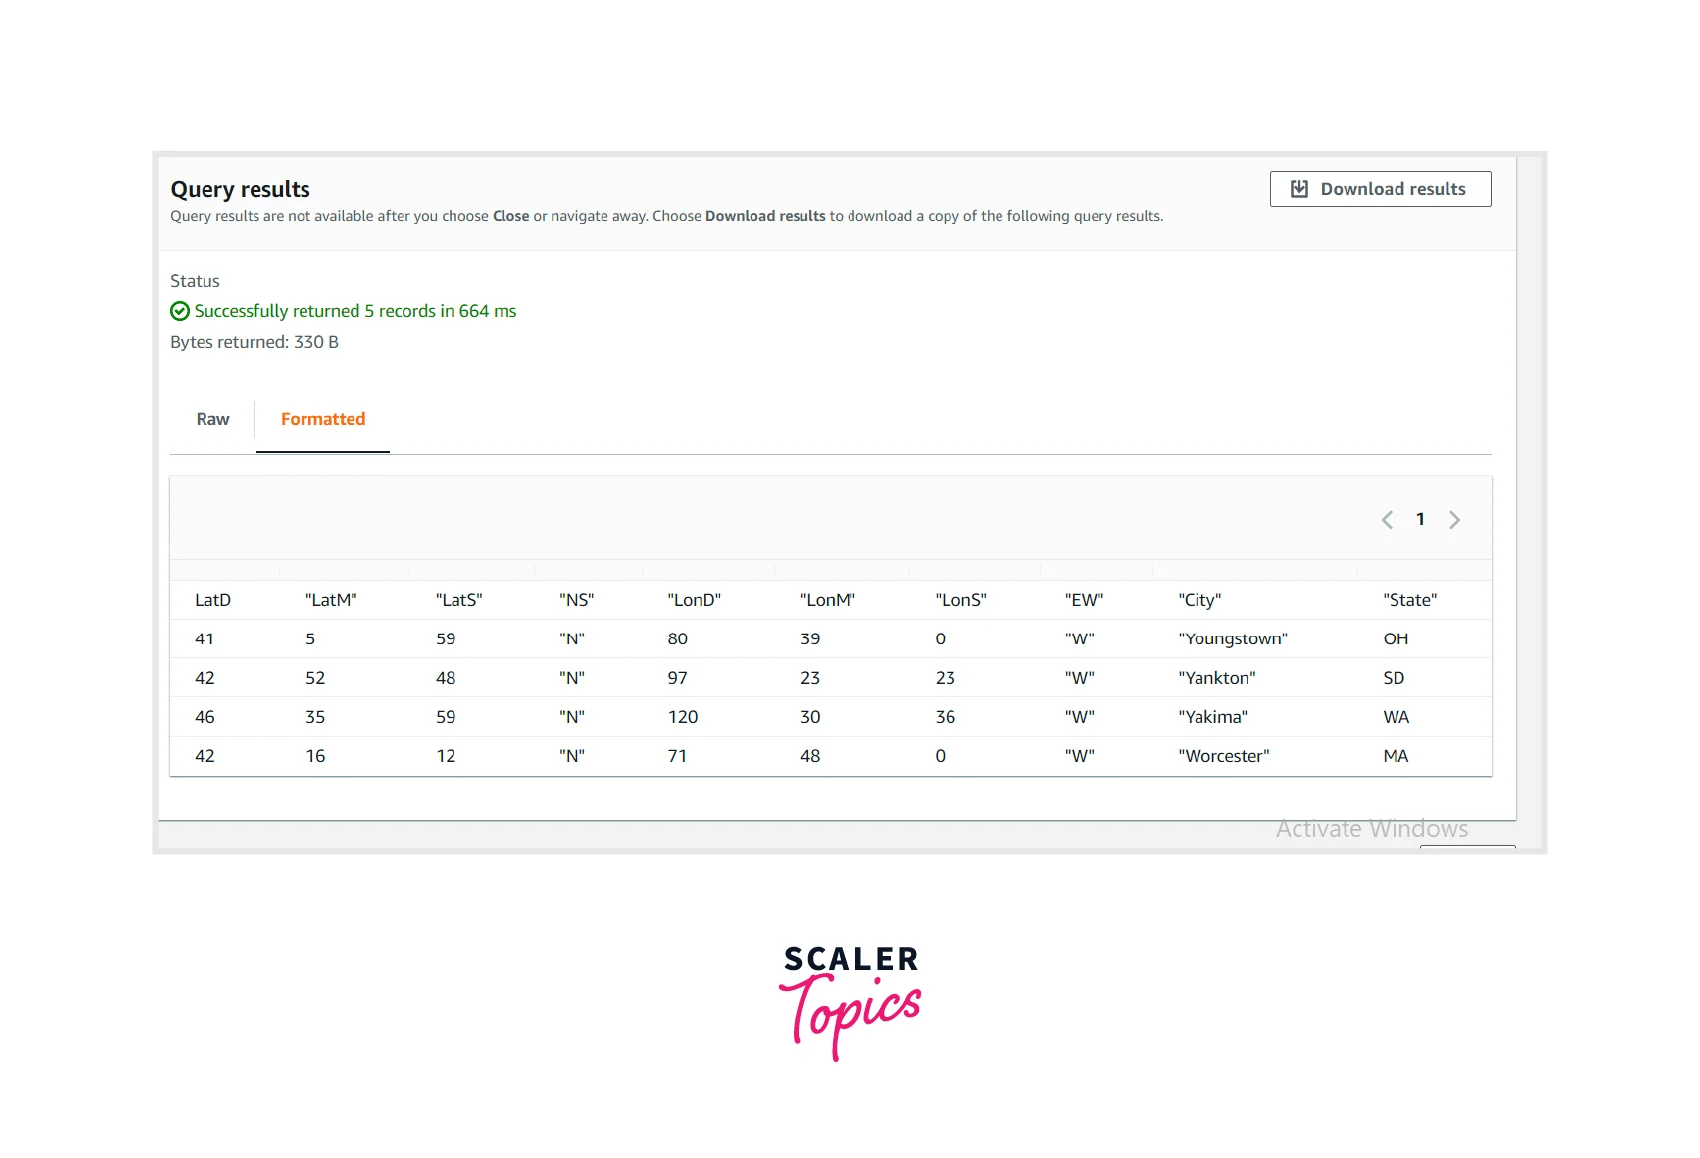Click the Download results button
This screenshot has width=1700, height=1158.
(x=1380, y=188)
